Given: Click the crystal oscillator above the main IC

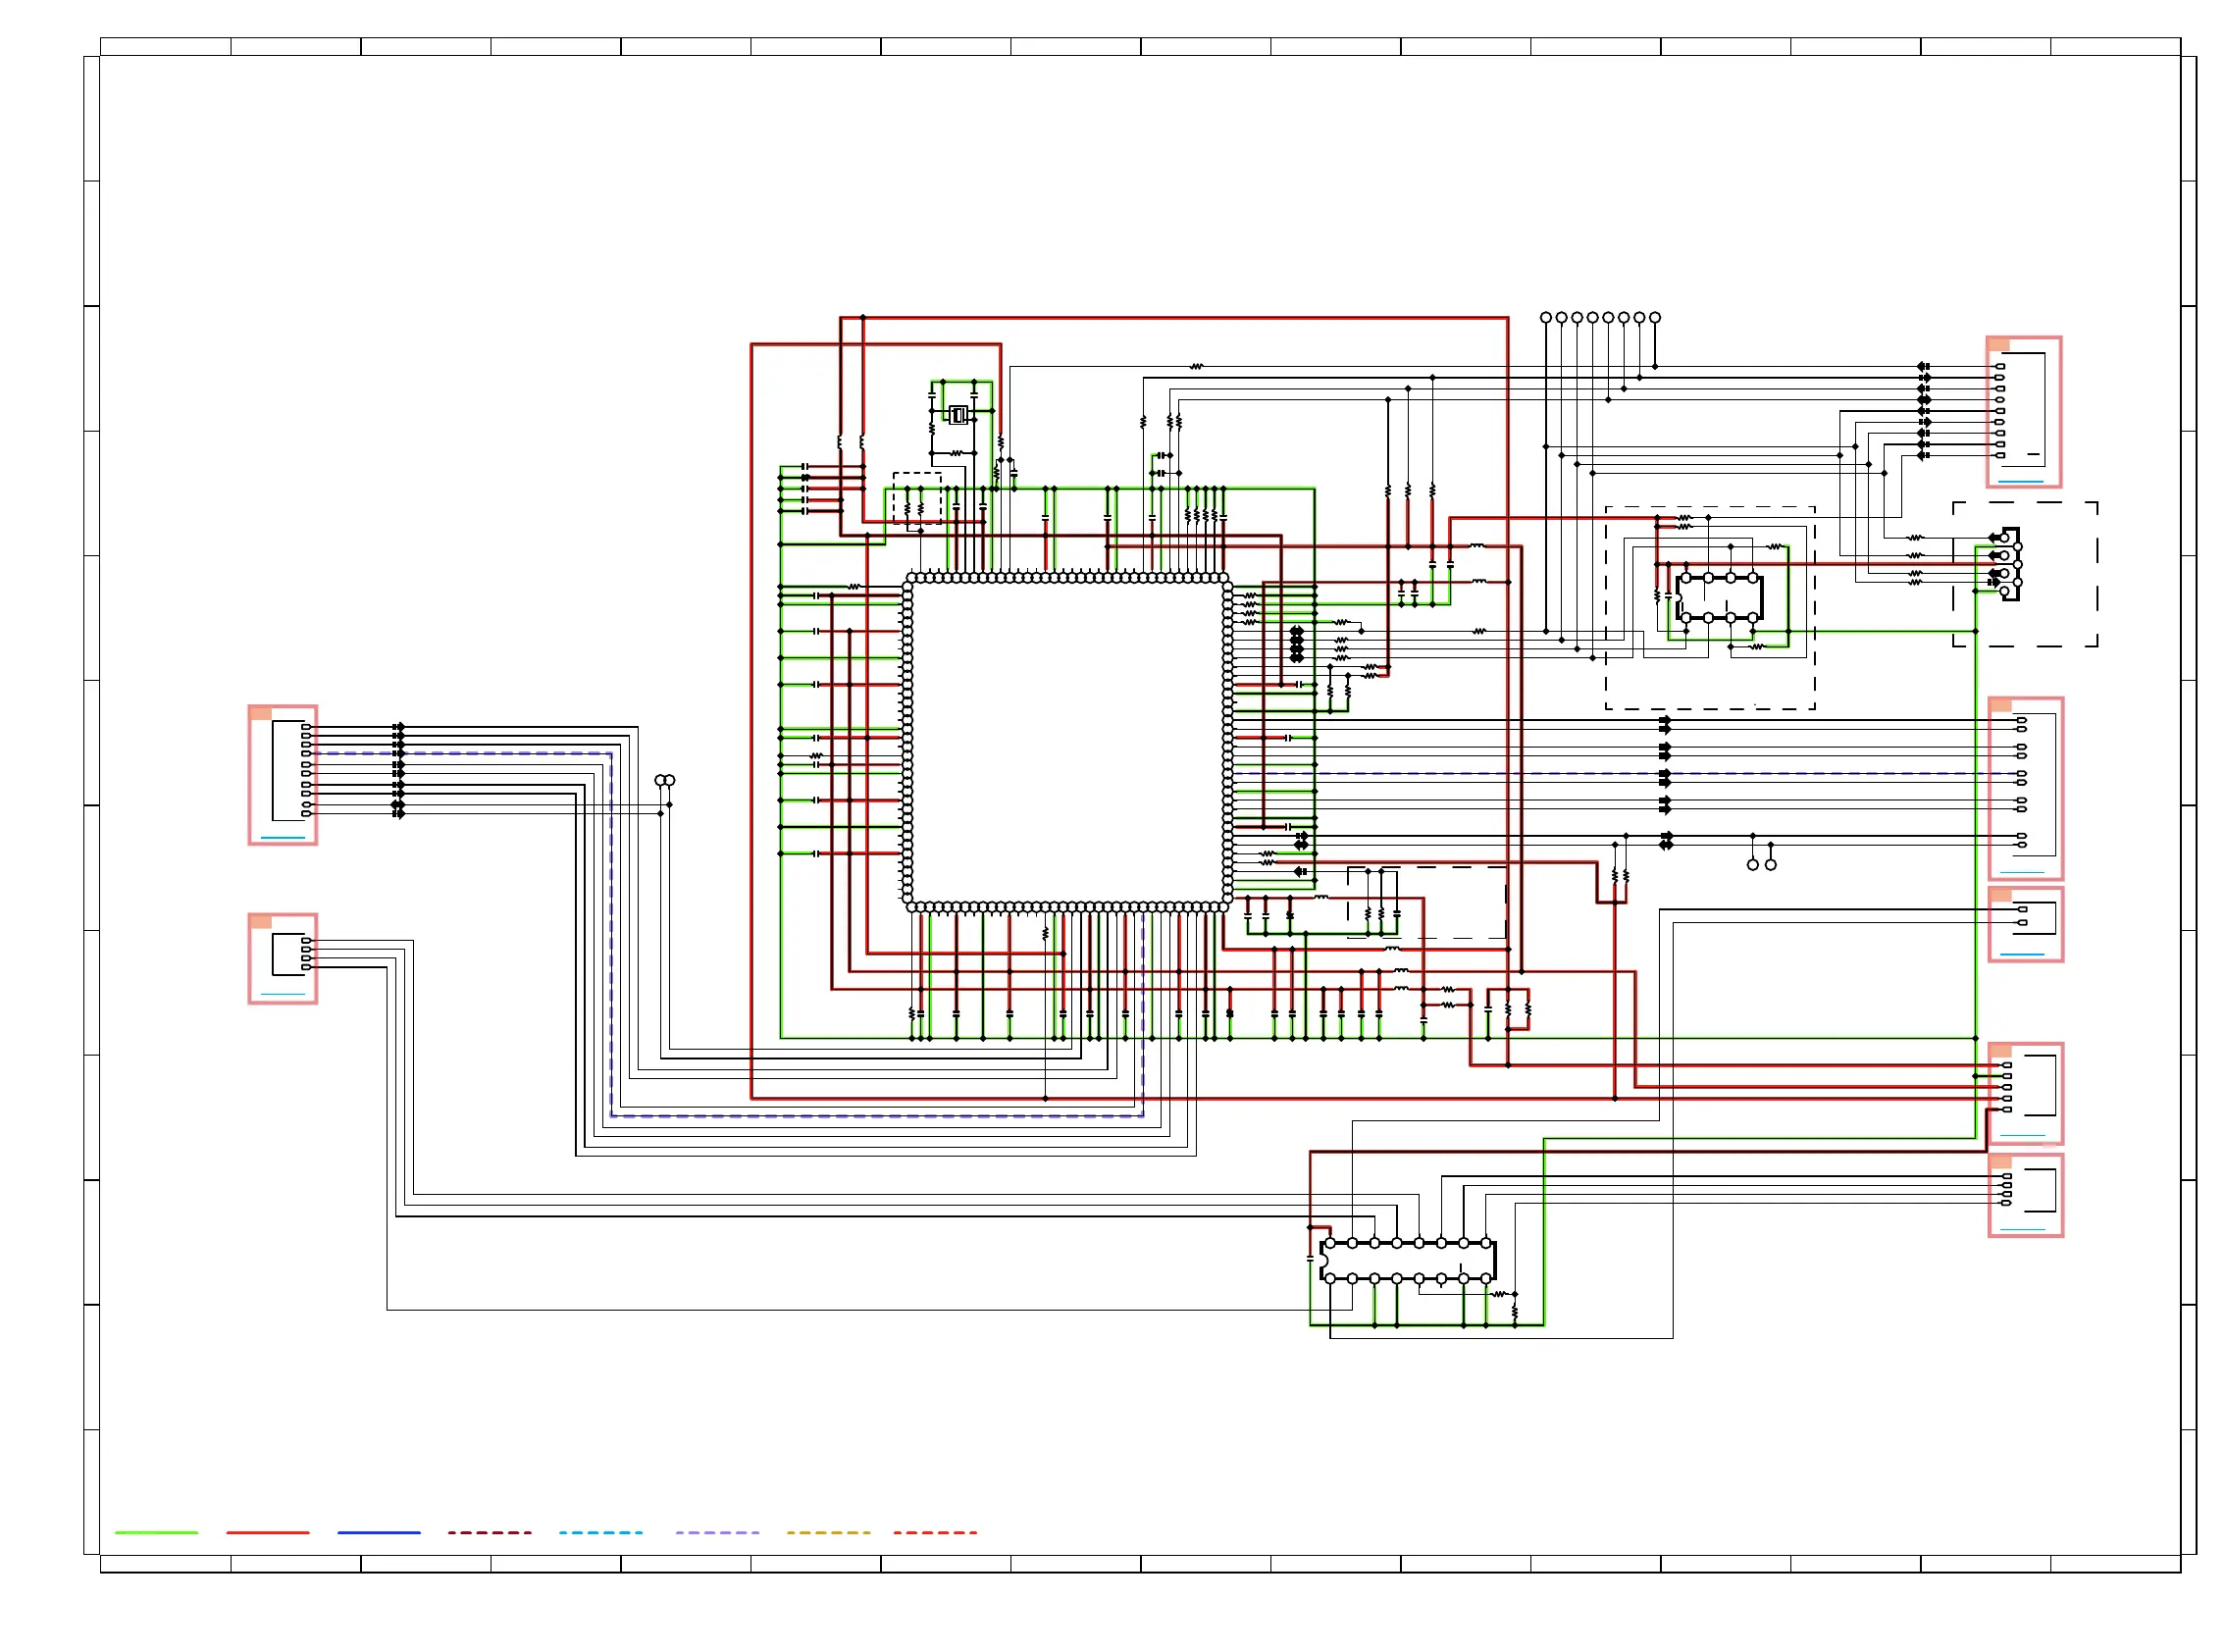Looking at the screenshot, I should (x=958, y=414).
